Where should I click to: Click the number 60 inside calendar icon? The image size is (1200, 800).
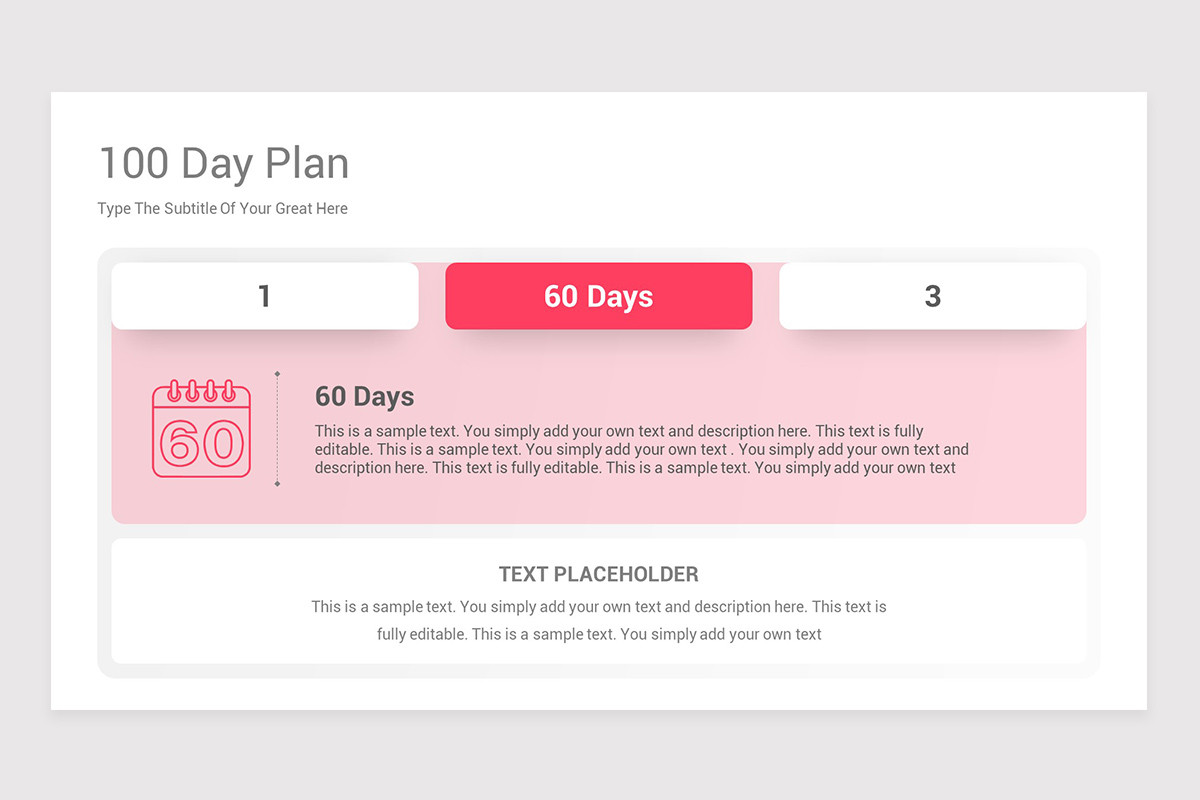[201, 442]
